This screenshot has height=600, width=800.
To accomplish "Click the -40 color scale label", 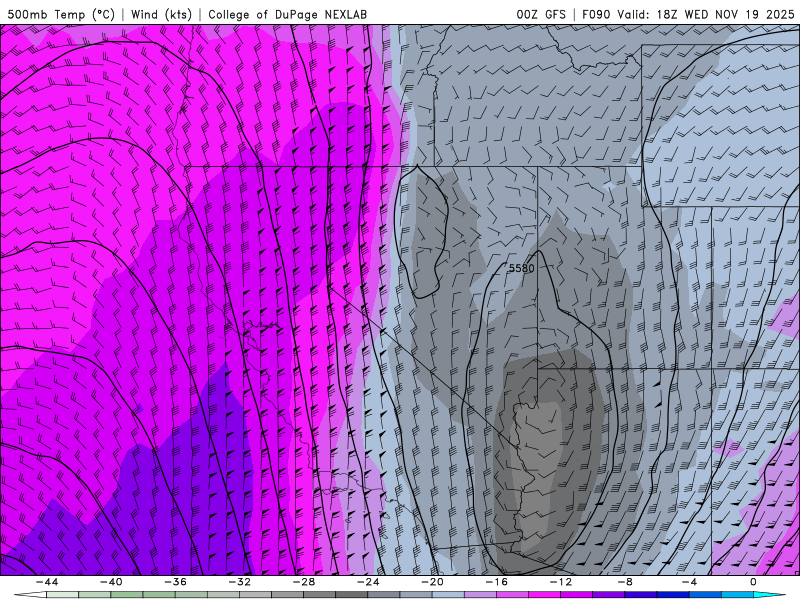I will (111, 582).
